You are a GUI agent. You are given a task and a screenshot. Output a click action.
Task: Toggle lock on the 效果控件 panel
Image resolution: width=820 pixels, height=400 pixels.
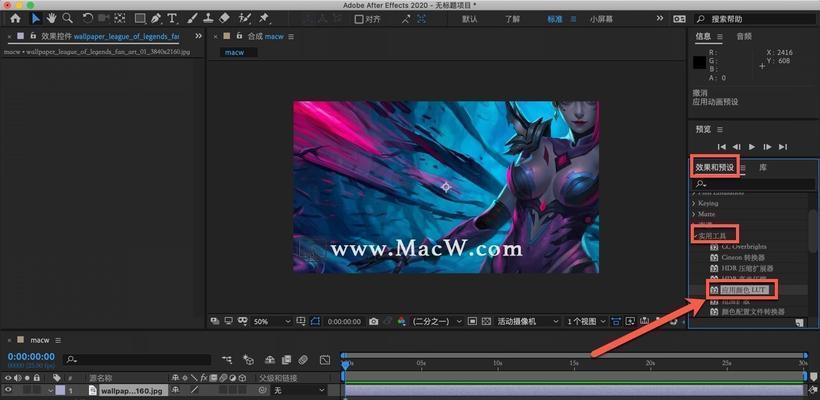pyautogui.click(x=33, y=36)
